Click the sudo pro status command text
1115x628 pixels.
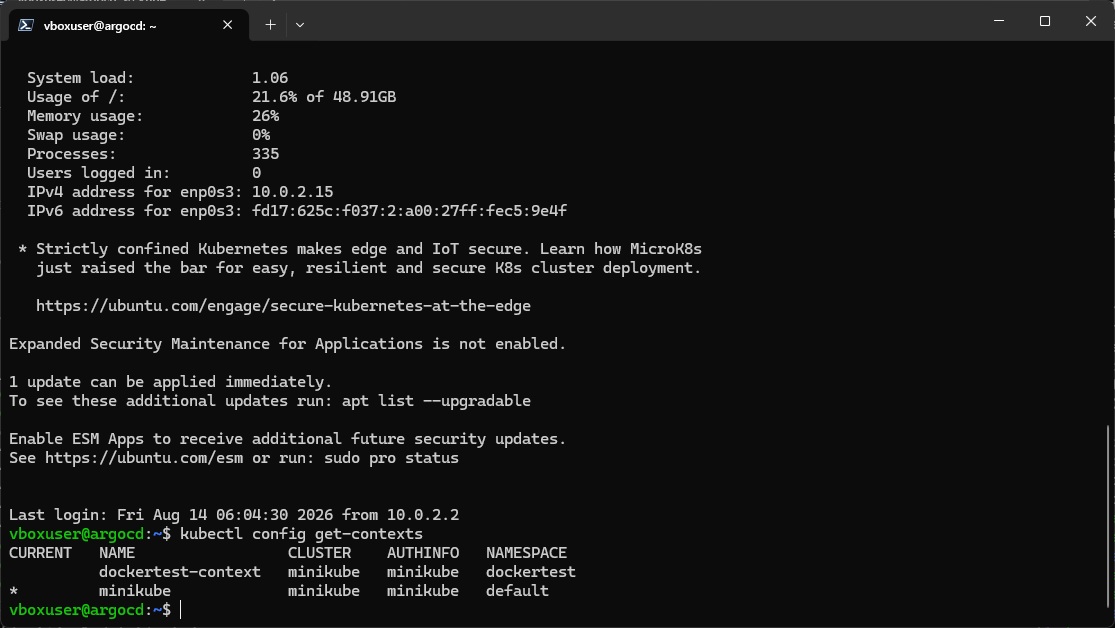click(x=391, y=458)
